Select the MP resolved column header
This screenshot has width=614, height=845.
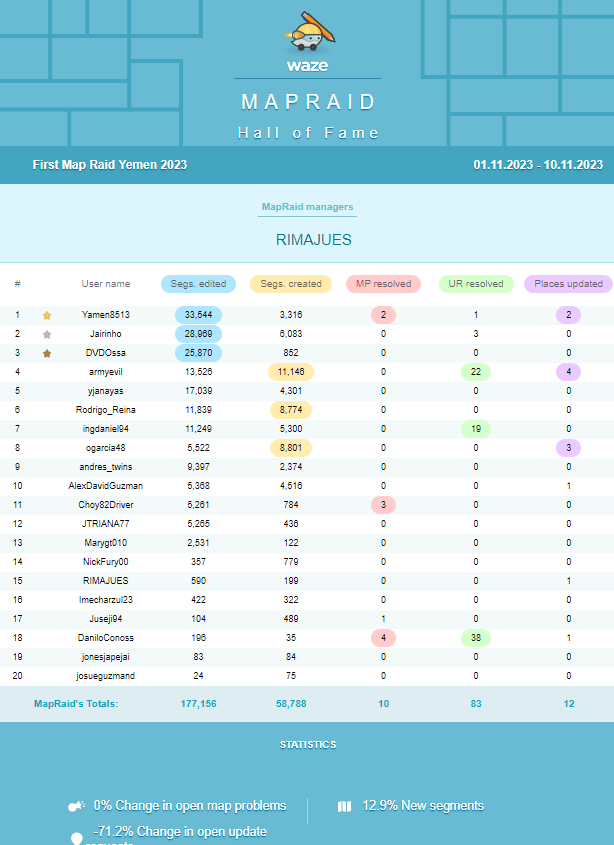click(x=383, y=284)
